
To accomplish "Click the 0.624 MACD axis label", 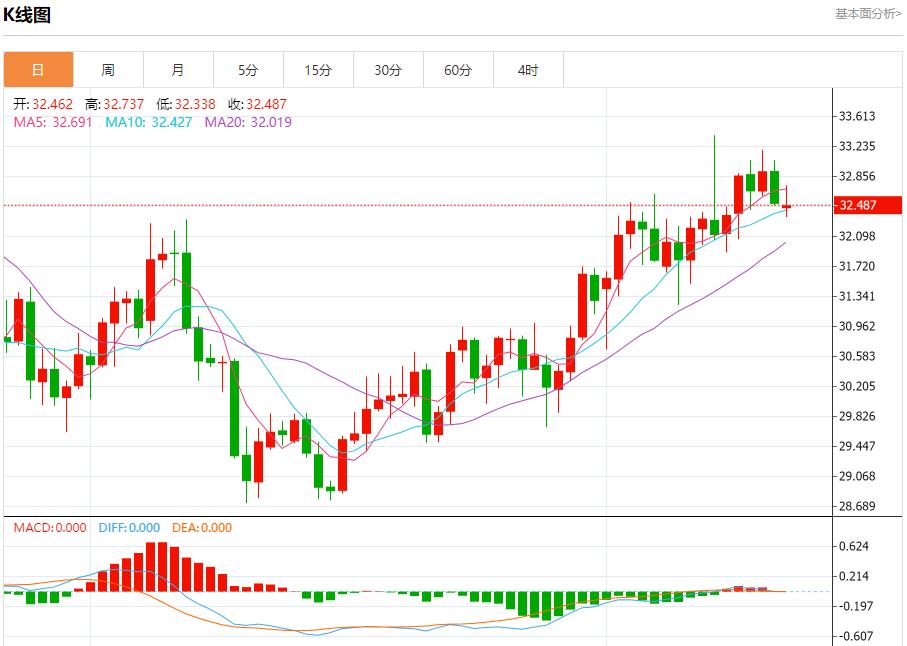I will coord(856,546).
